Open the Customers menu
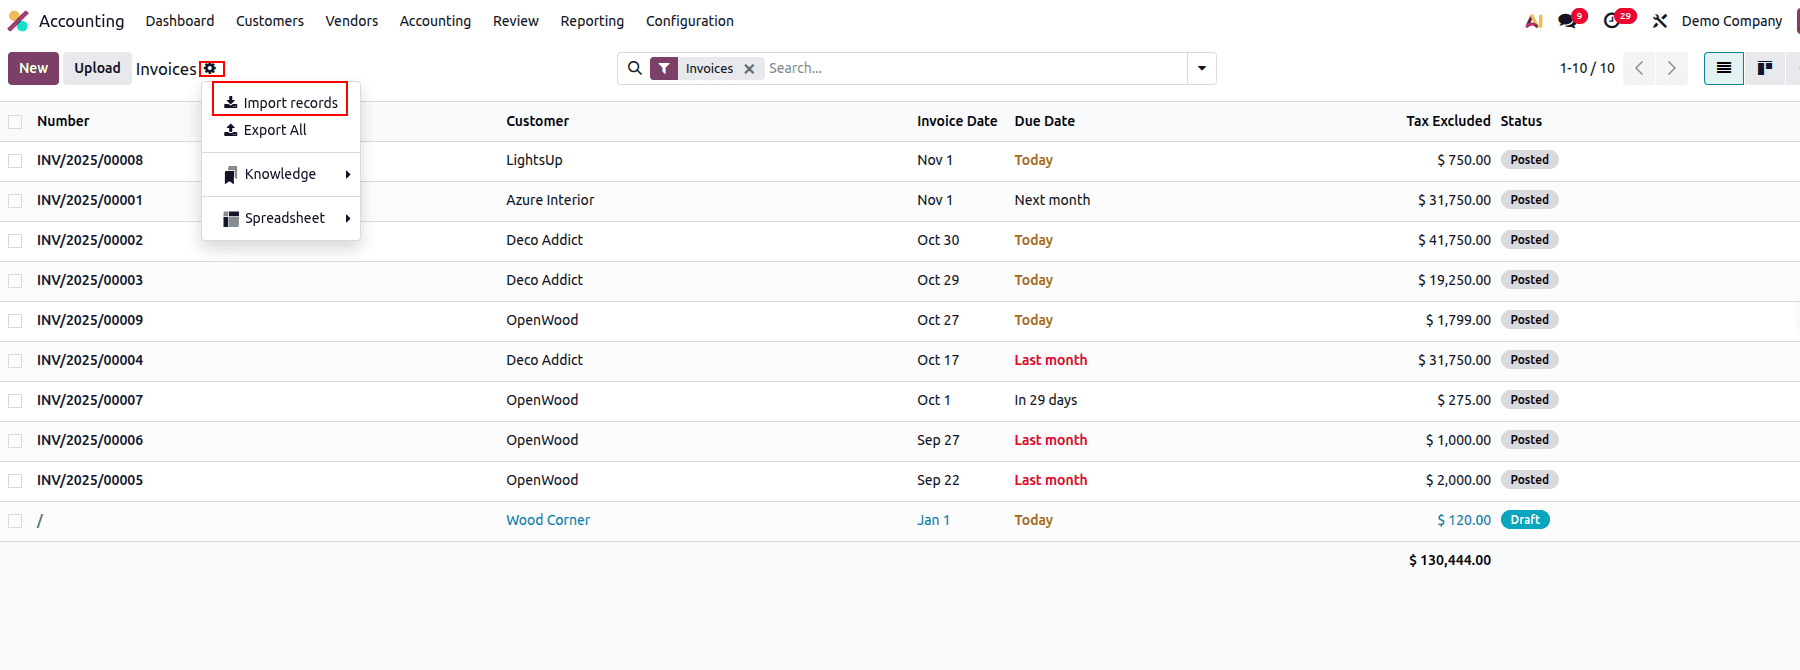This screenshot has width=1800, height=670. pyautogui.click(x=270, y=21)
